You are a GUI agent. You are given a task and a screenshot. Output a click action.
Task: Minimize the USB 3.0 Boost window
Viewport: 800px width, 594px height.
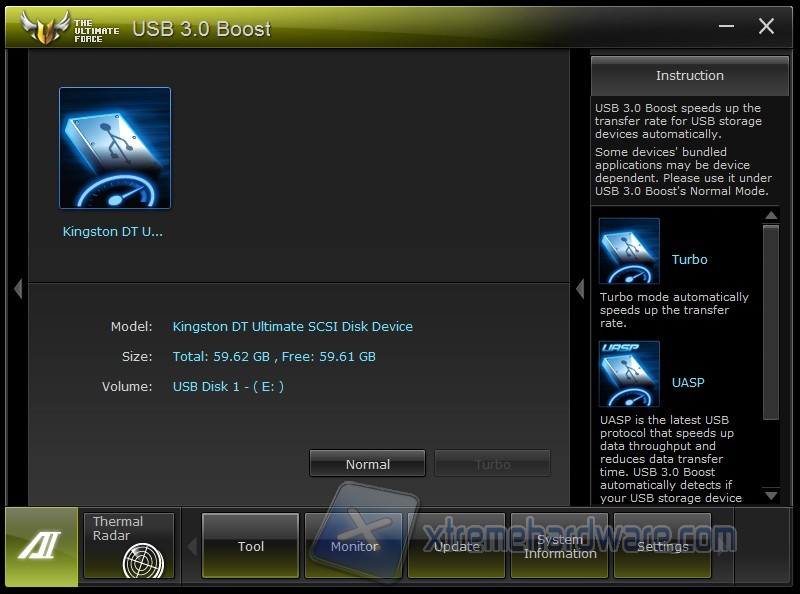(x=725, y=27)
